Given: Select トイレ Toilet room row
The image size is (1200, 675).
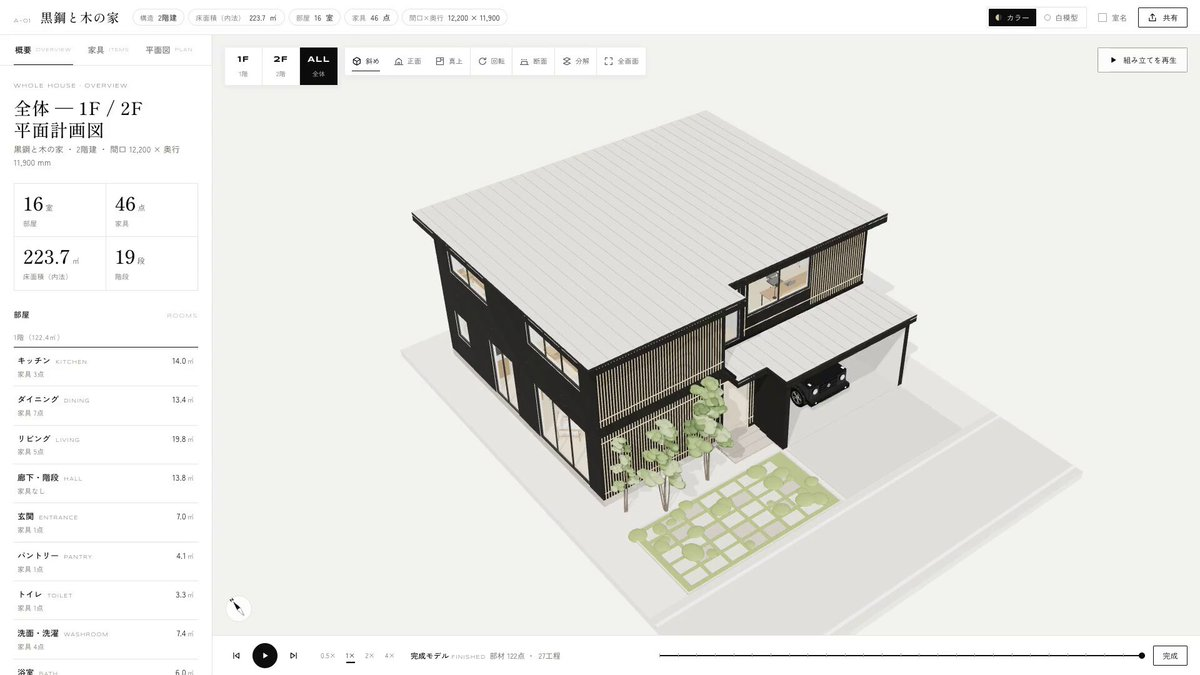Looking at the screenshot, I should (x=106, y=601).
